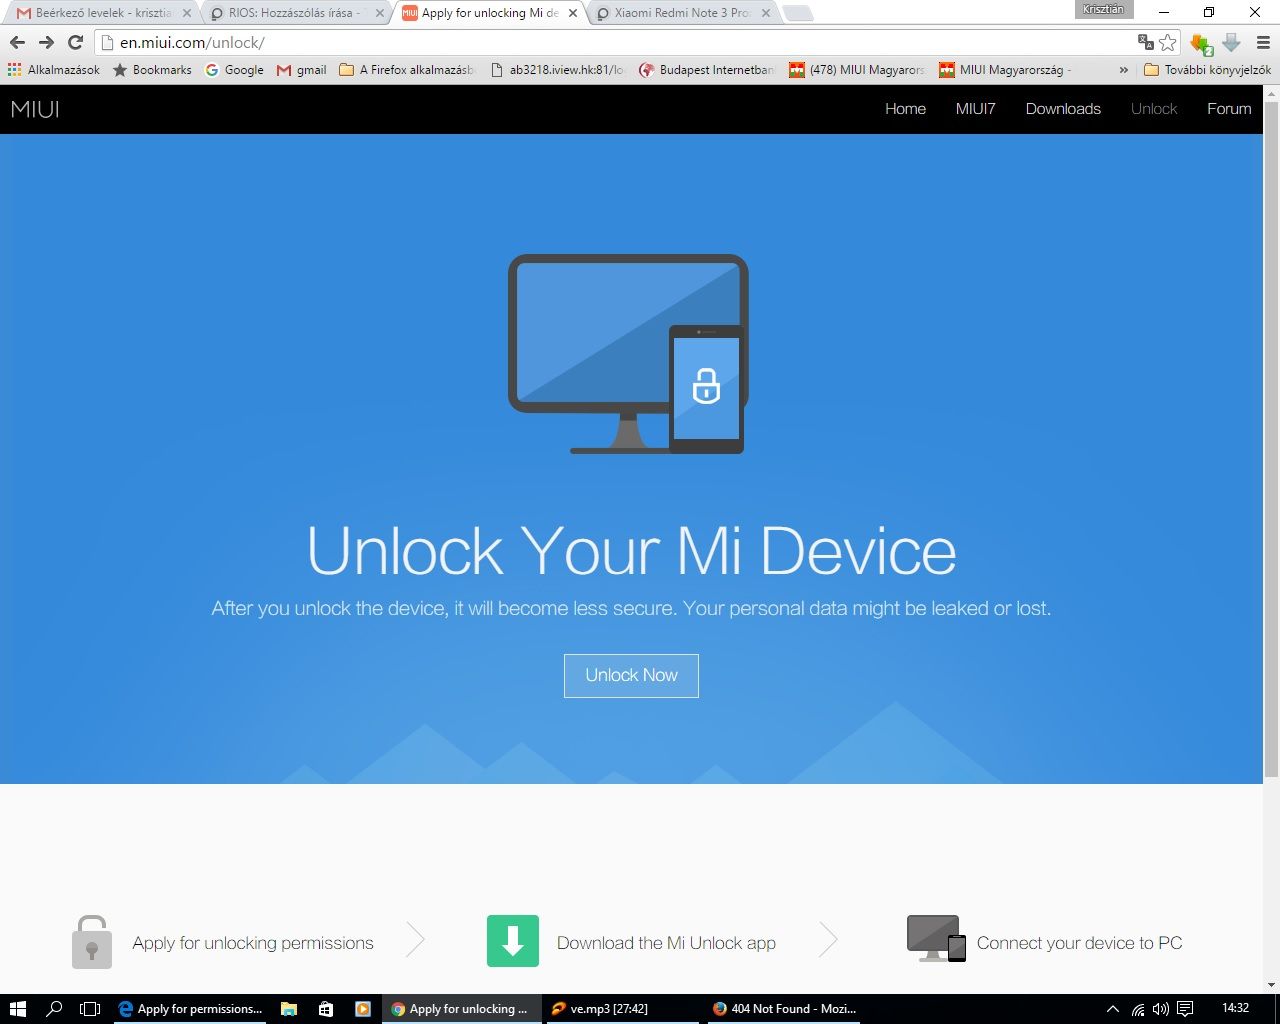The height and width of the screenshot is (1024, 1280).
Task: Open További könyvjelzők folder
Action: tap(1207, 70)
